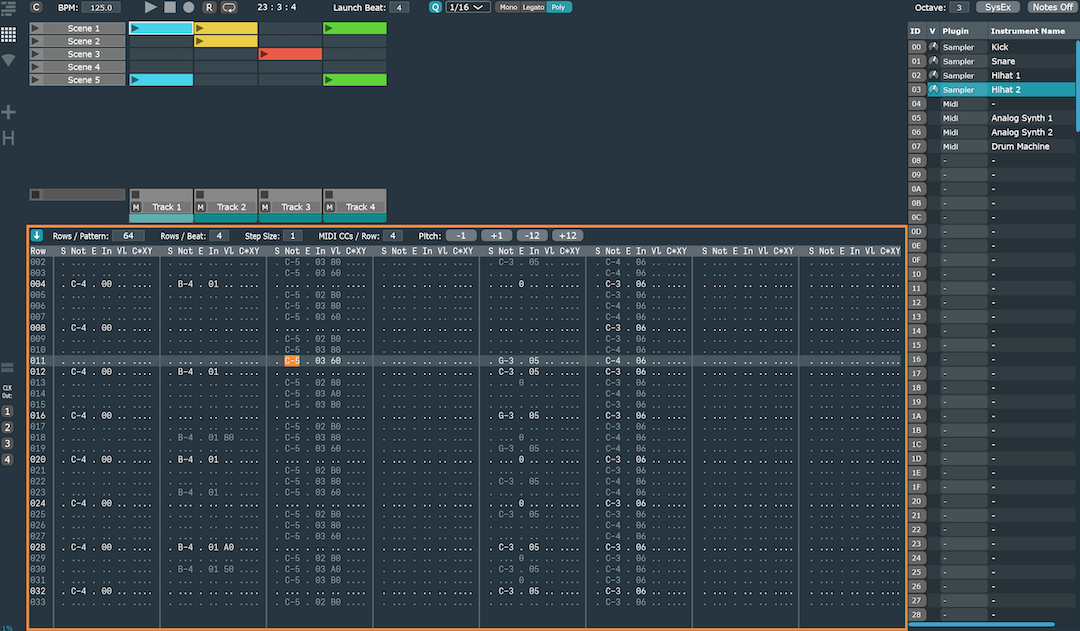The width and height of the screenshot is (1080, 631).
Task: Click the Stop transport button
Action: tap(169, 7)
